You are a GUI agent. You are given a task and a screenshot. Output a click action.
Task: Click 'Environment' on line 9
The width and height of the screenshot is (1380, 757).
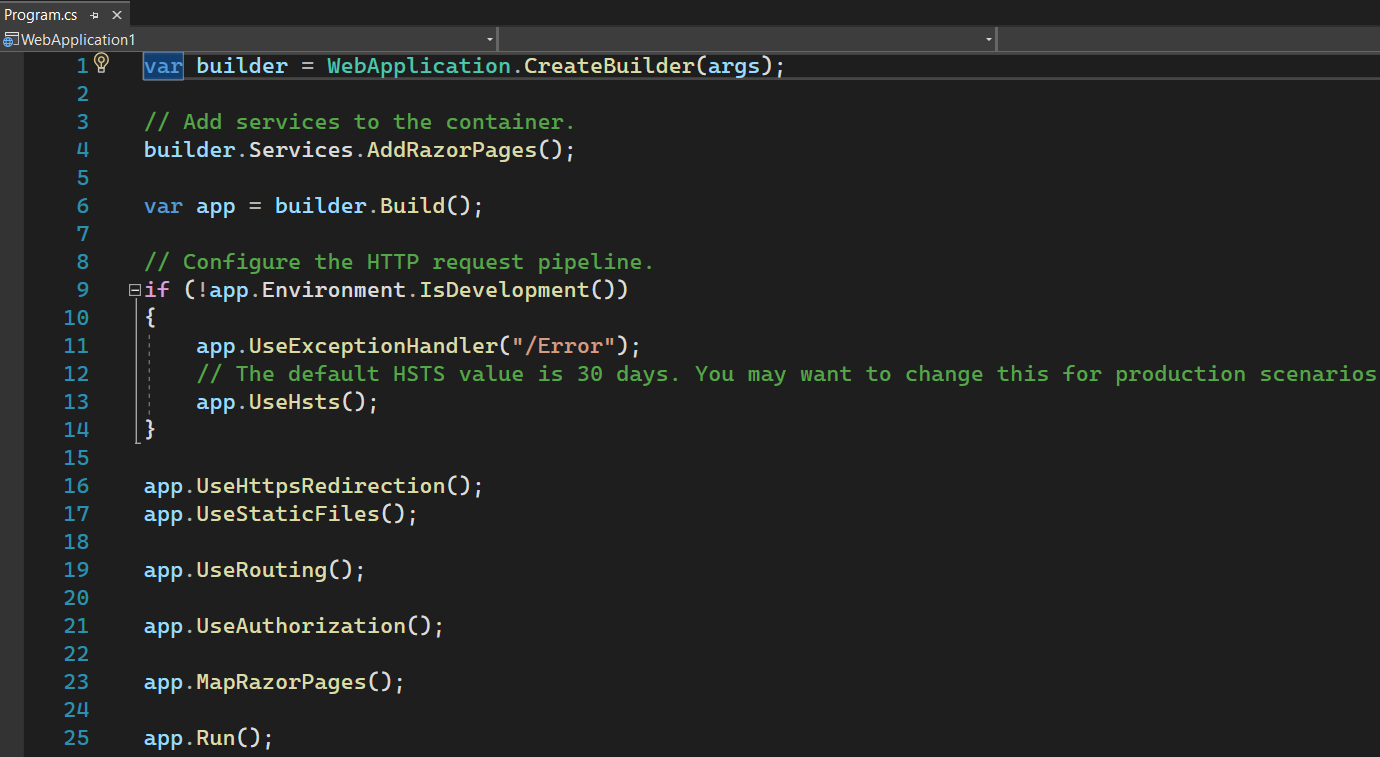(x=334, y=290)
